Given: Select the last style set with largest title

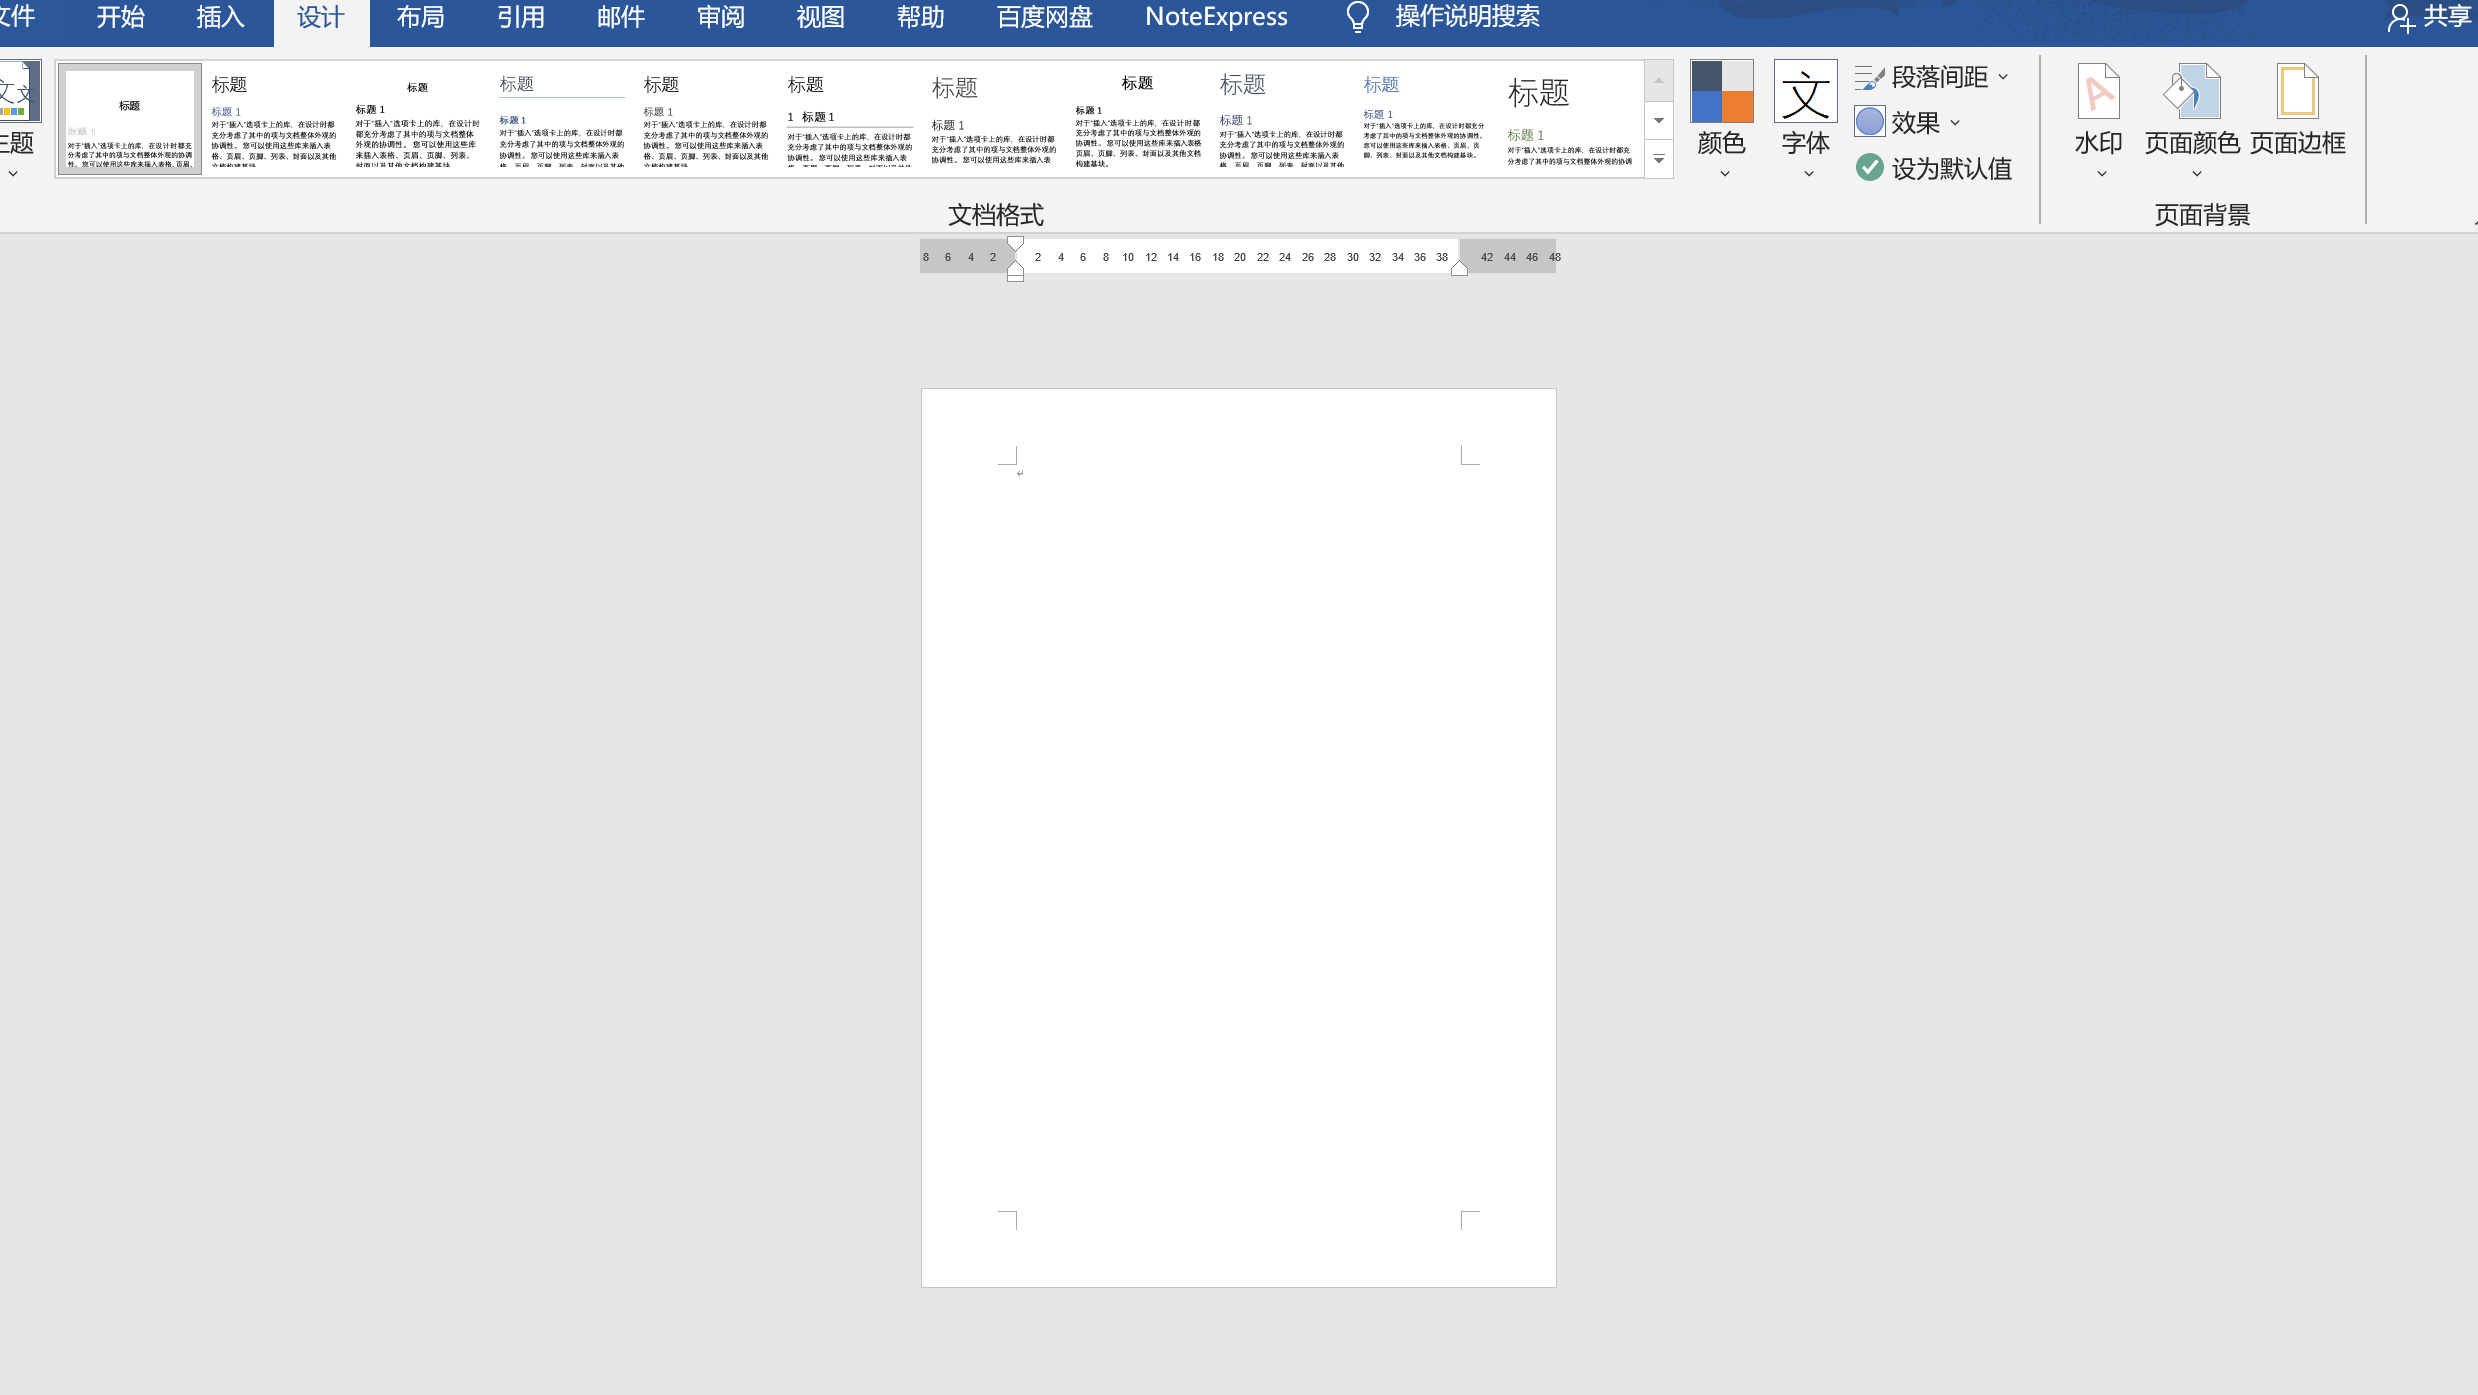Looking at the screenshot, I should (x=1570, y=119).
